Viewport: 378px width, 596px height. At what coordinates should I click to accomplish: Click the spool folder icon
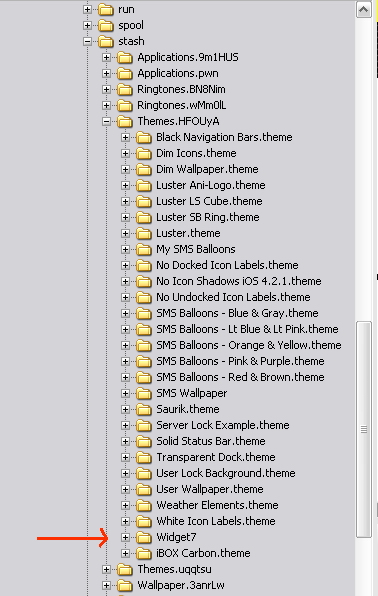[x=106, y=25]
